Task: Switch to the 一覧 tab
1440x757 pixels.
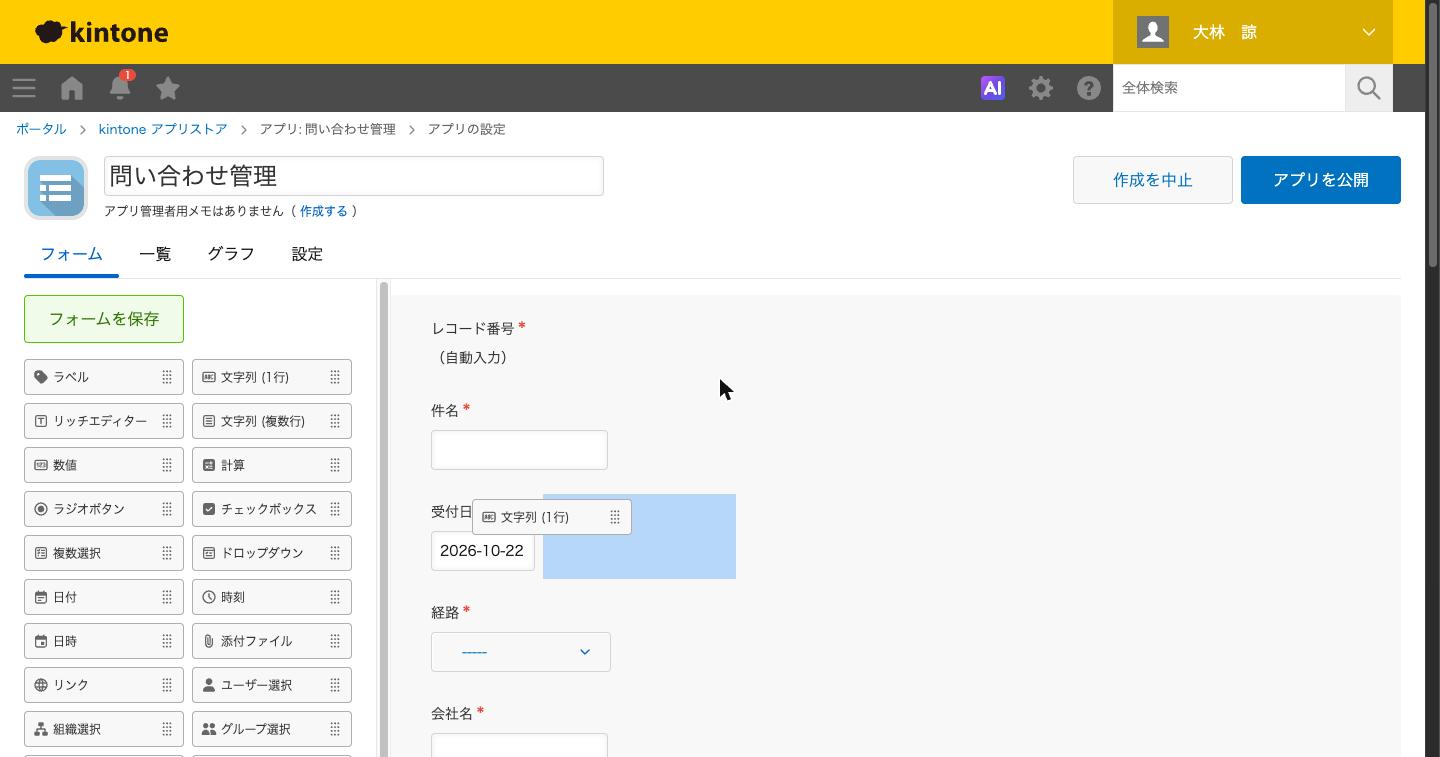Action: [x=155, y=254]
